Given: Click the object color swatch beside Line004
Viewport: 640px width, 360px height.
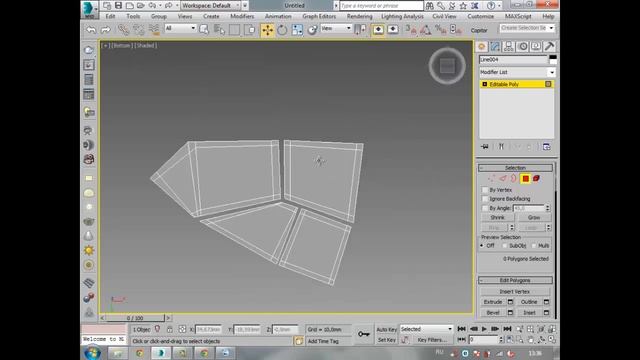Looking at the screenshot, I should click(x=553, y=60).
